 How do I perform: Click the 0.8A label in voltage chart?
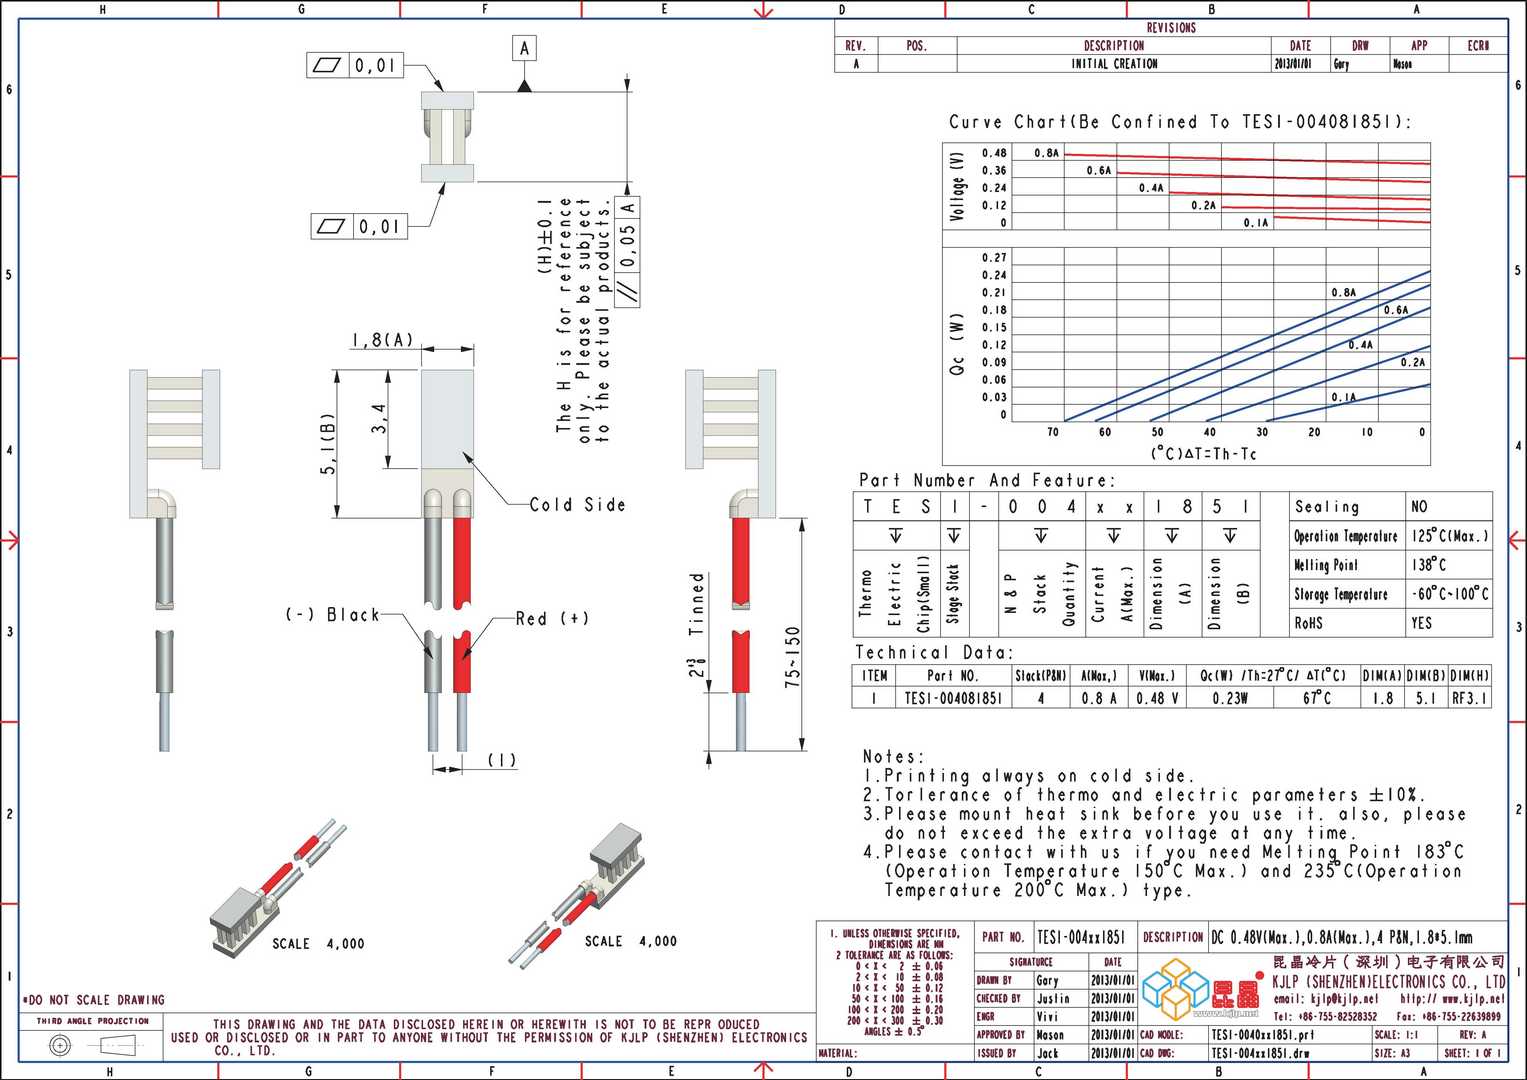coord(1046,153)
